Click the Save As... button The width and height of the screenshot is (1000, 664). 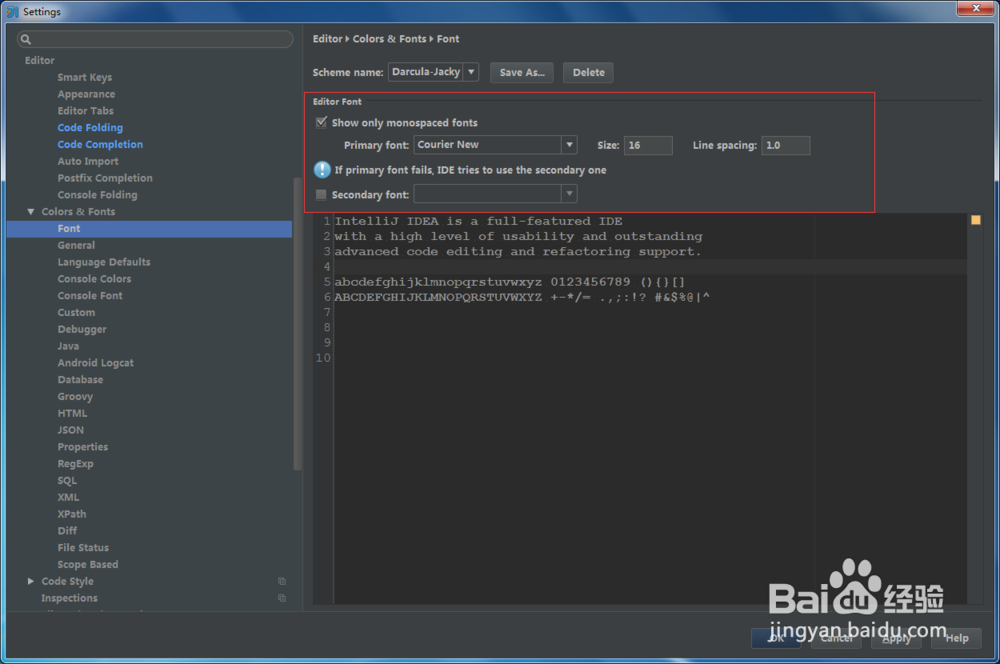tap(522, 73)
